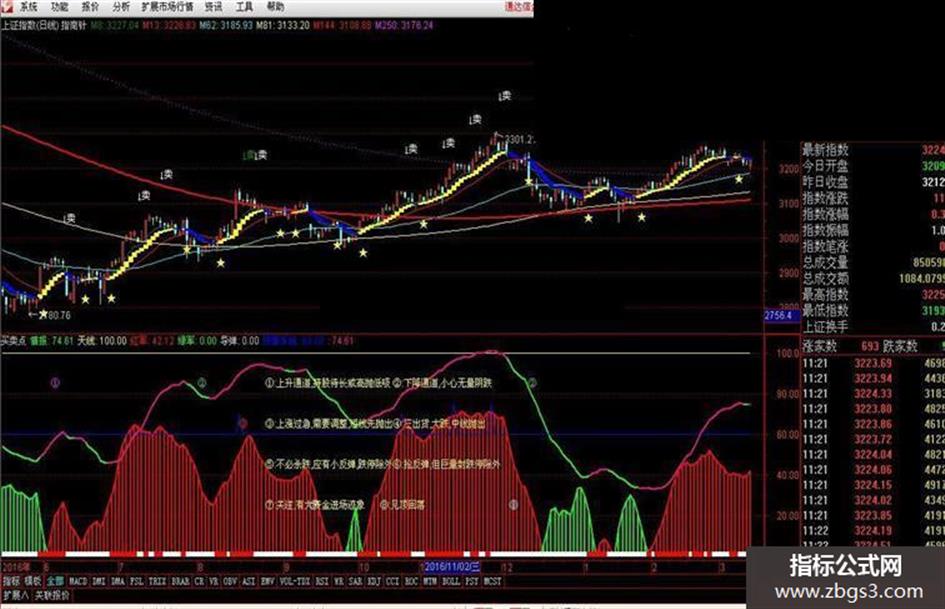The image size is (945, 609).
Task: Click the M81: 3133.20 moving average label
Action: point(283,25)
